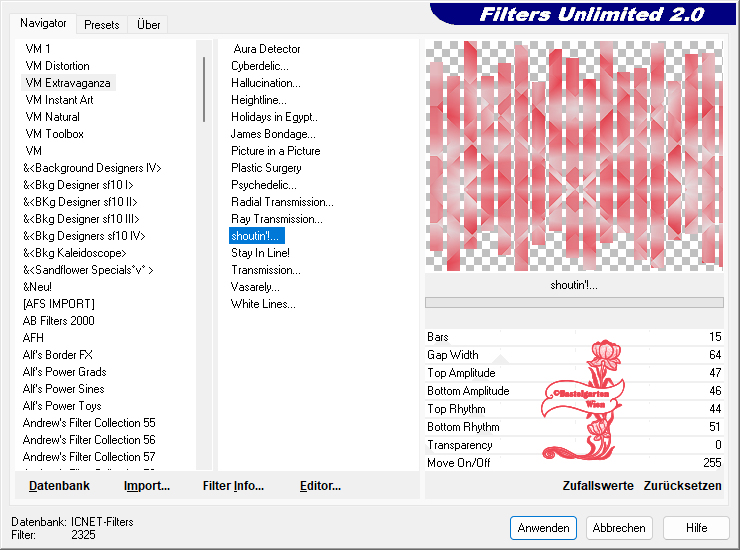Viewport: 740px width, 550px height.
Task: Switch to the Navigator tab
Action: [x=43, y=23]
